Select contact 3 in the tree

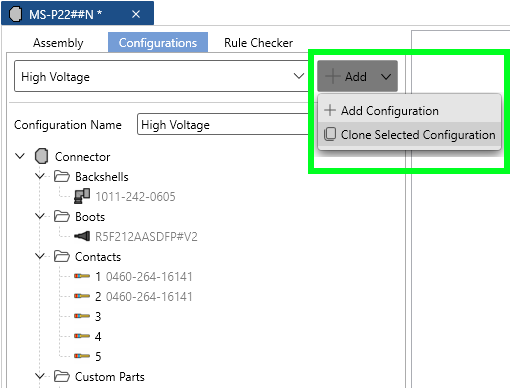tap(98, 316)
